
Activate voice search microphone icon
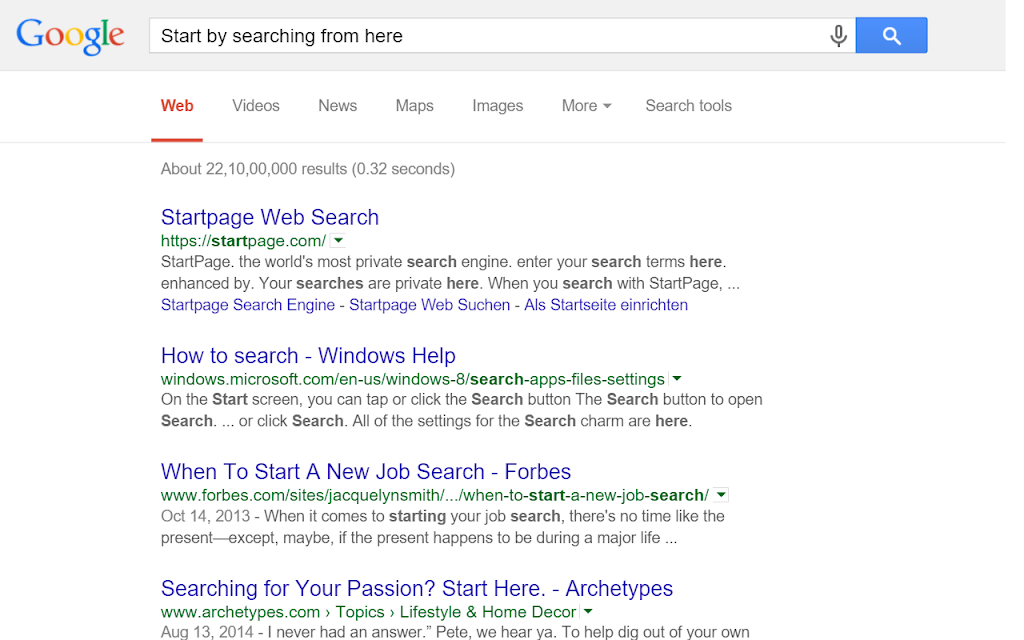[839, 35]
